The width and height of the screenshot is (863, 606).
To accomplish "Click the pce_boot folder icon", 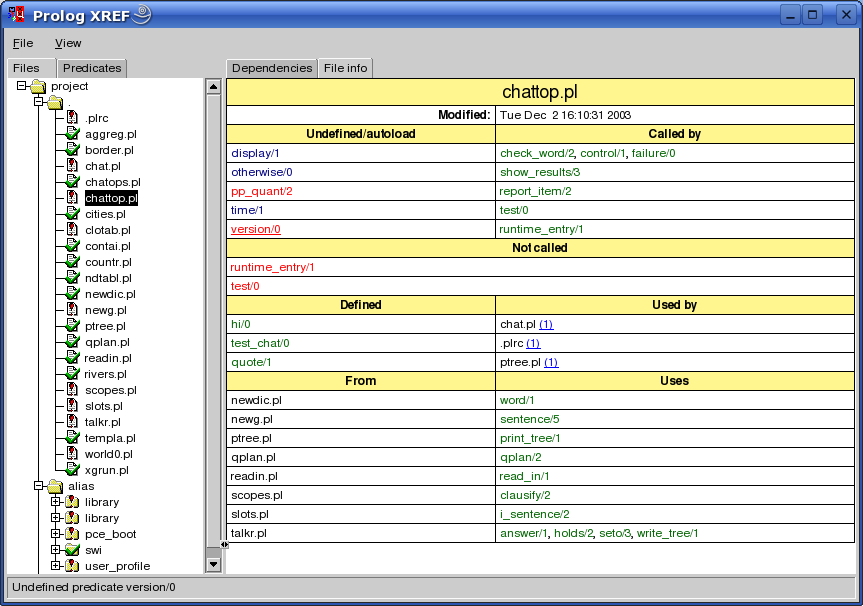I will 72,534.
